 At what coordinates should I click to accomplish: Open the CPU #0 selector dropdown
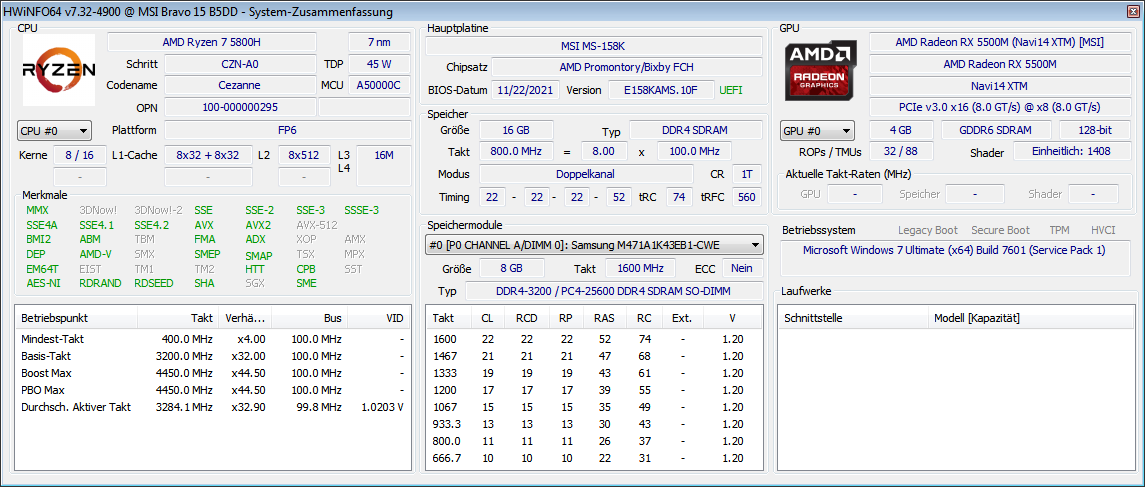coord(55,131)
